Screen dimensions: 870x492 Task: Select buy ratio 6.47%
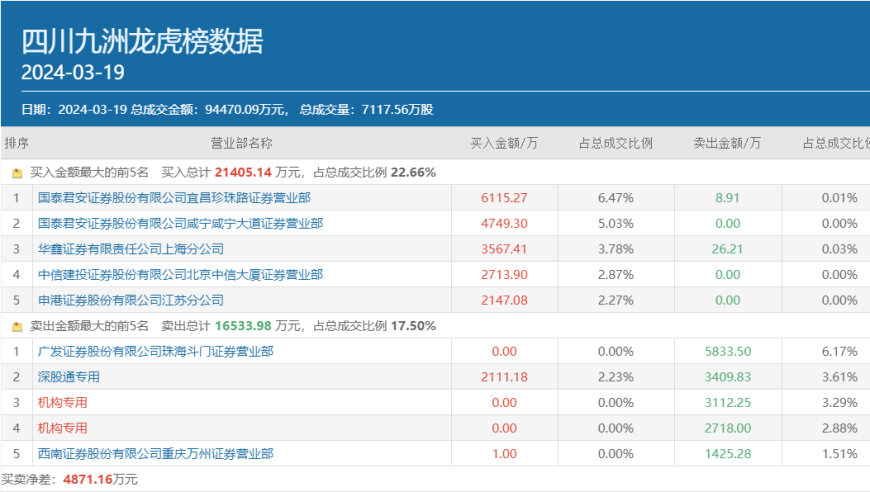coord(616,198)
